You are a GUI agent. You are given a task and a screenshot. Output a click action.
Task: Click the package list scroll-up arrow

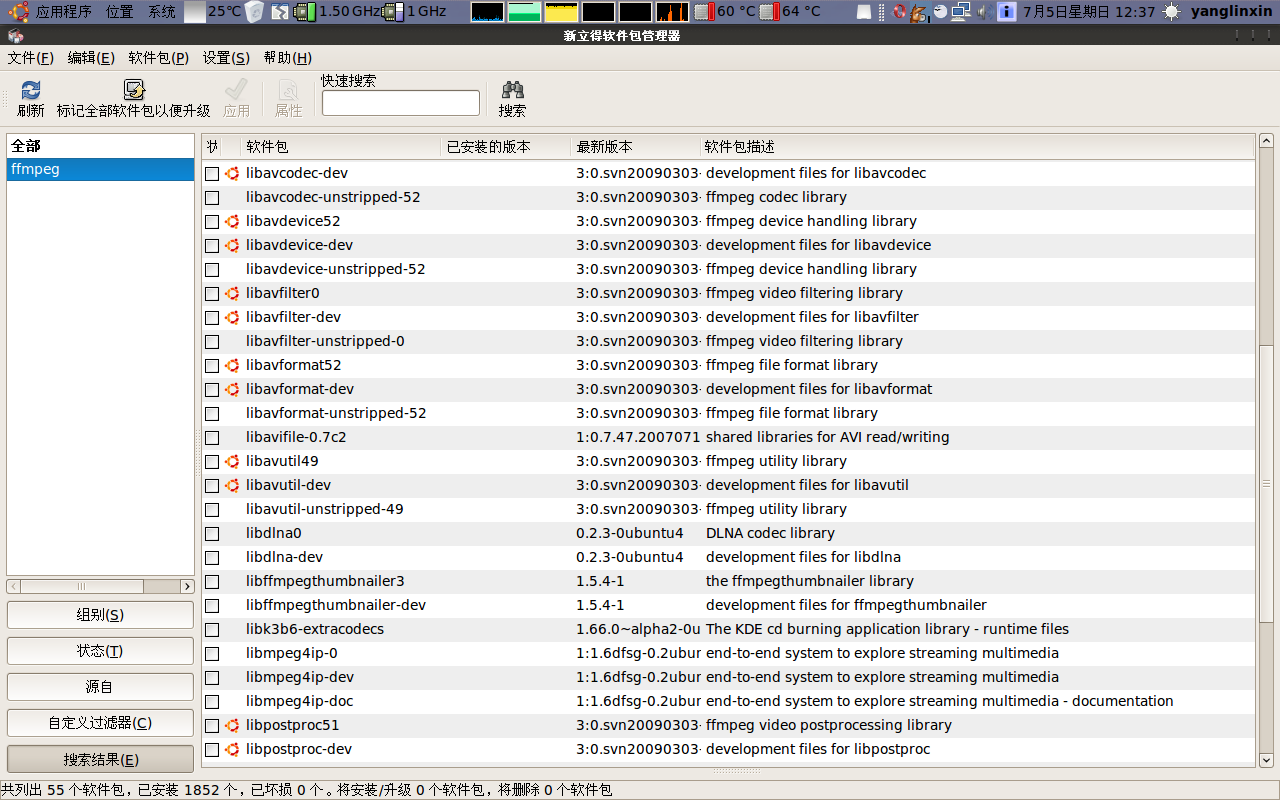(x=1266, y=141)
